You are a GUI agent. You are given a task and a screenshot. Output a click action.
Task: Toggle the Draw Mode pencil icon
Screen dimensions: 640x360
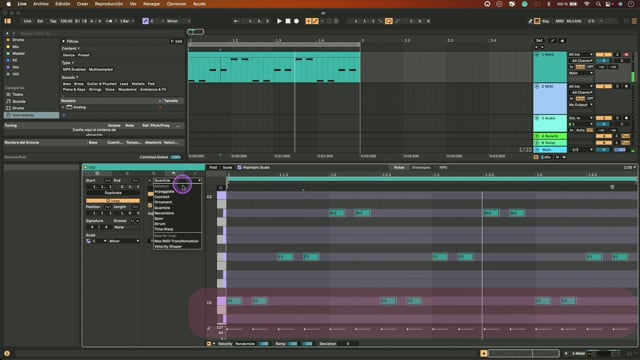[x=530, y=21]
